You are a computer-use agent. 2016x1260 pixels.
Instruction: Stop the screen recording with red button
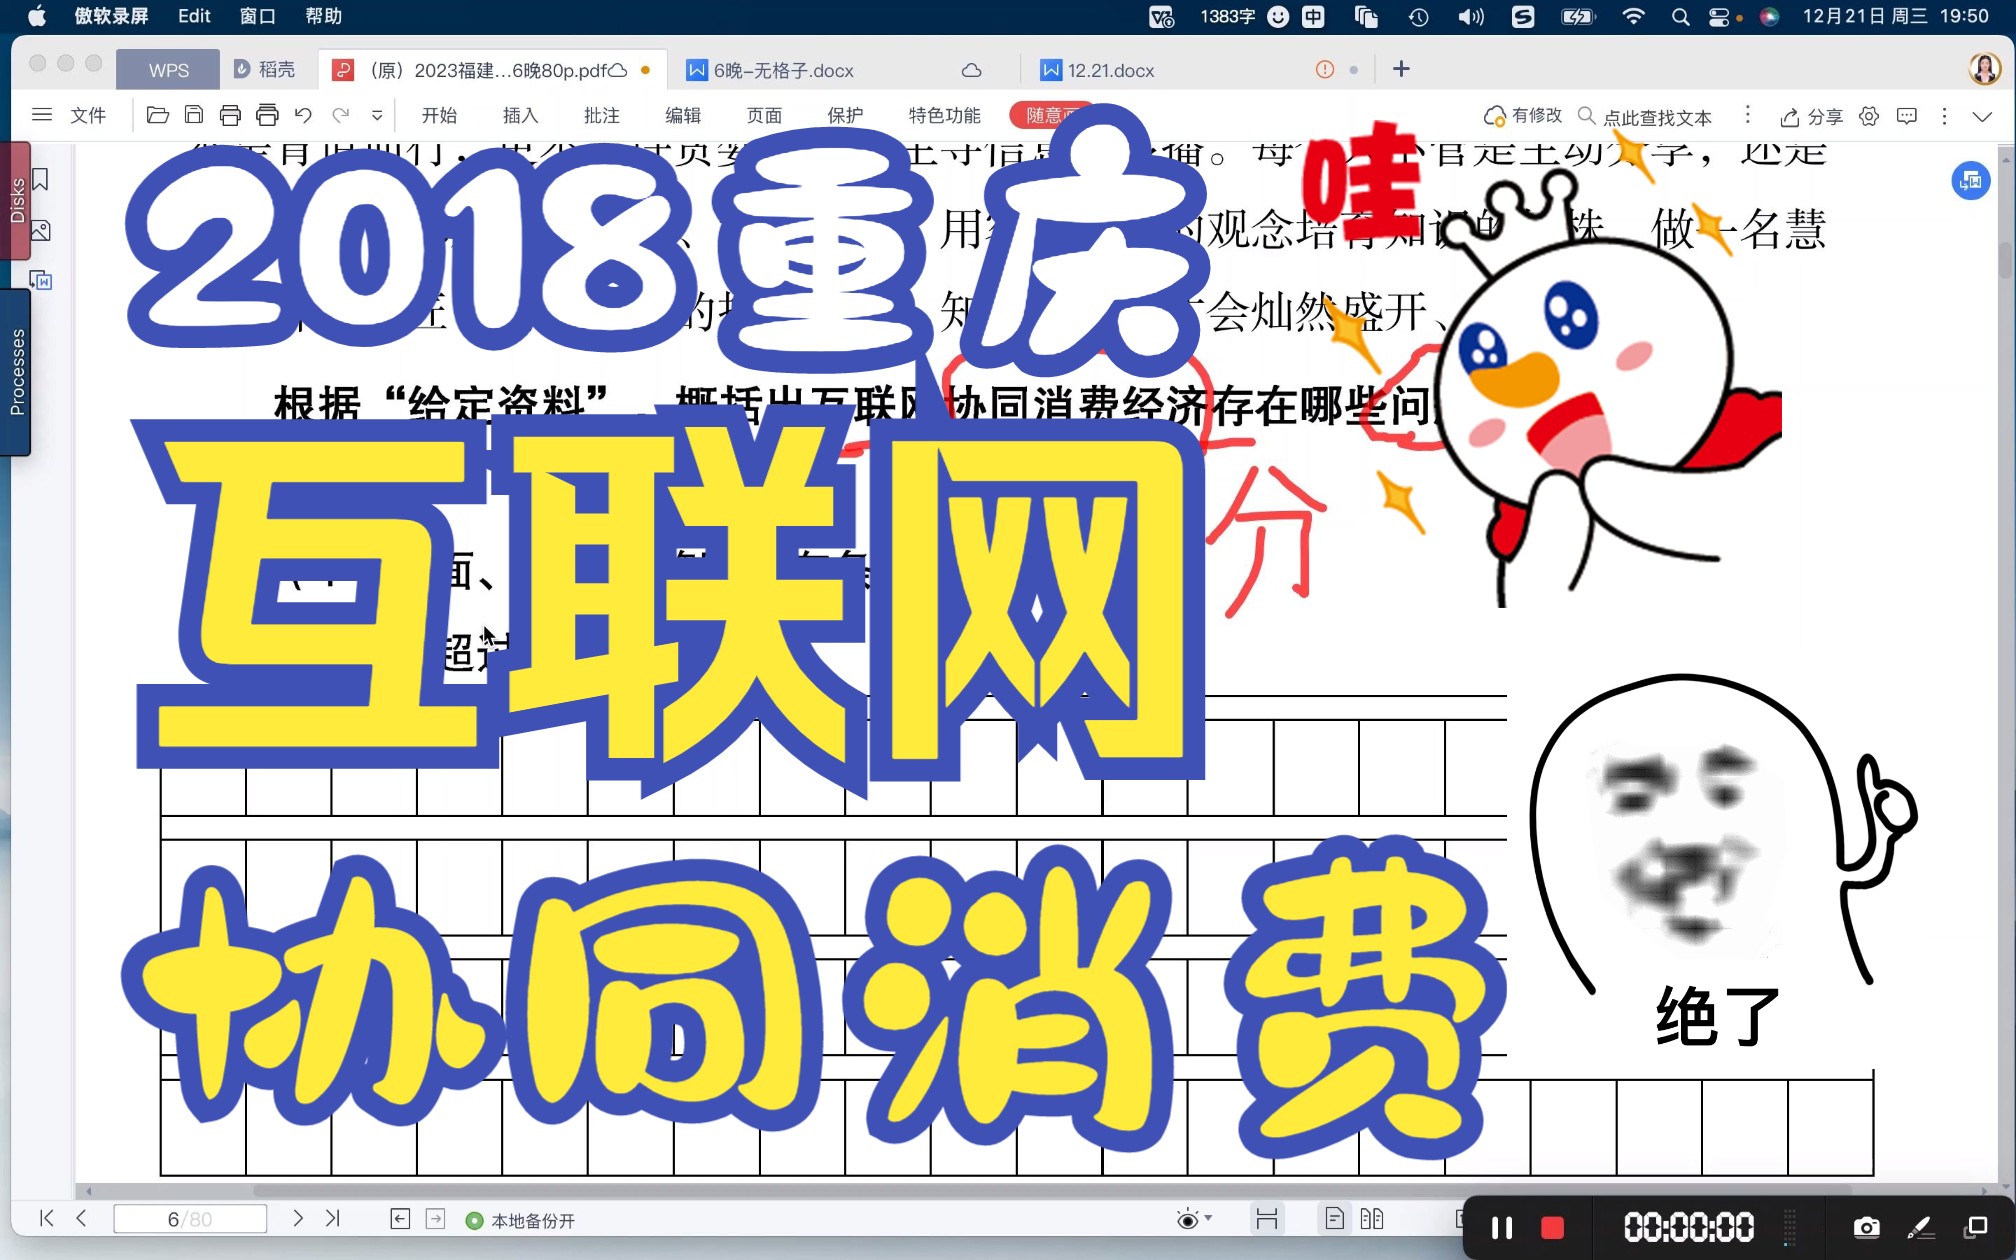click(x=1552, y=1227)
